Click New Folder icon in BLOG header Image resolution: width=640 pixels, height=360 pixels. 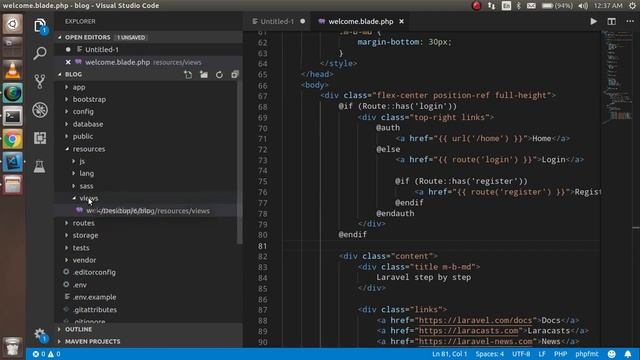click(204, 75)
